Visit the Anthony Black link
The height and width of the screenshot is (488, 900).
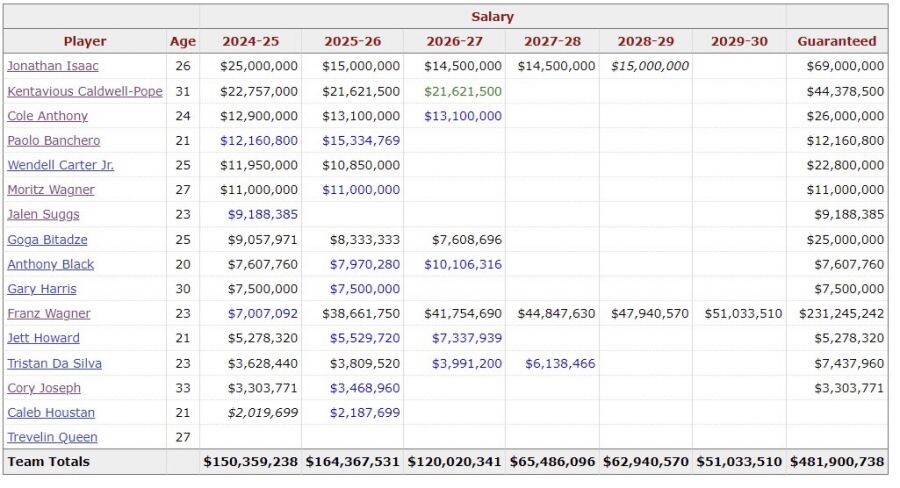click(50, 264)
